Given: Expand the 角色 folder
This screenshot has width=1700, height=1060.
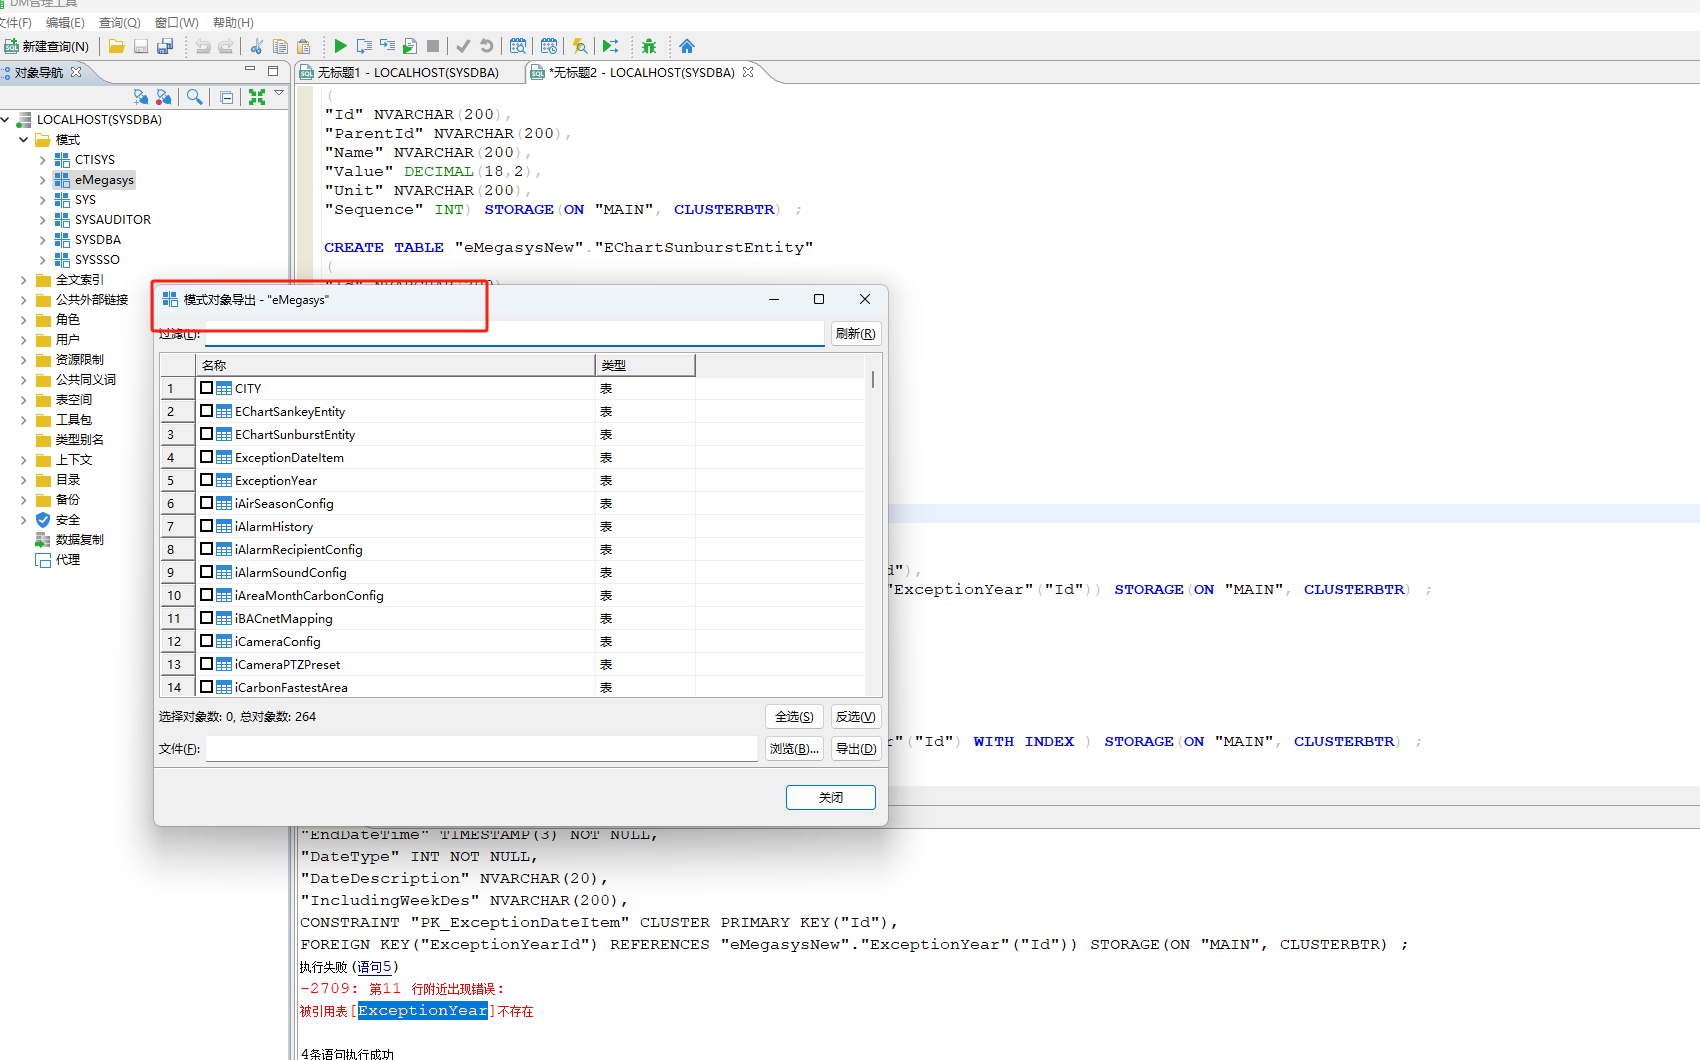Looking at the screenshot, I should [x=23, y=320].
